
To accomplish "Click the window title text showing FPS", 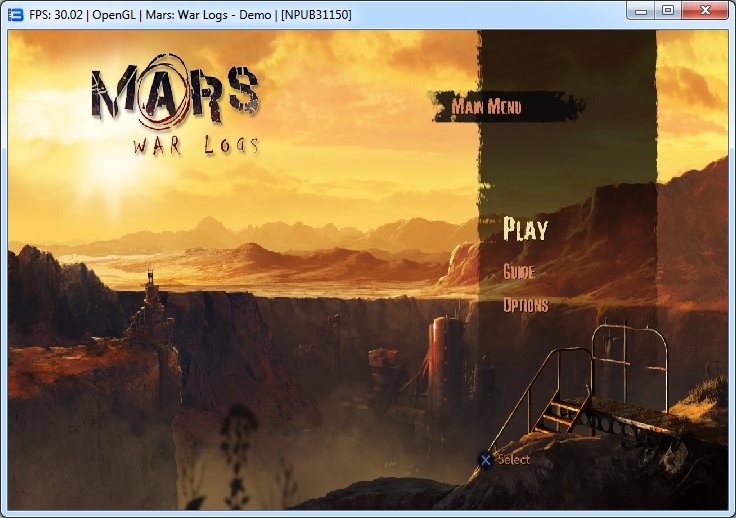I will [190, 15].
